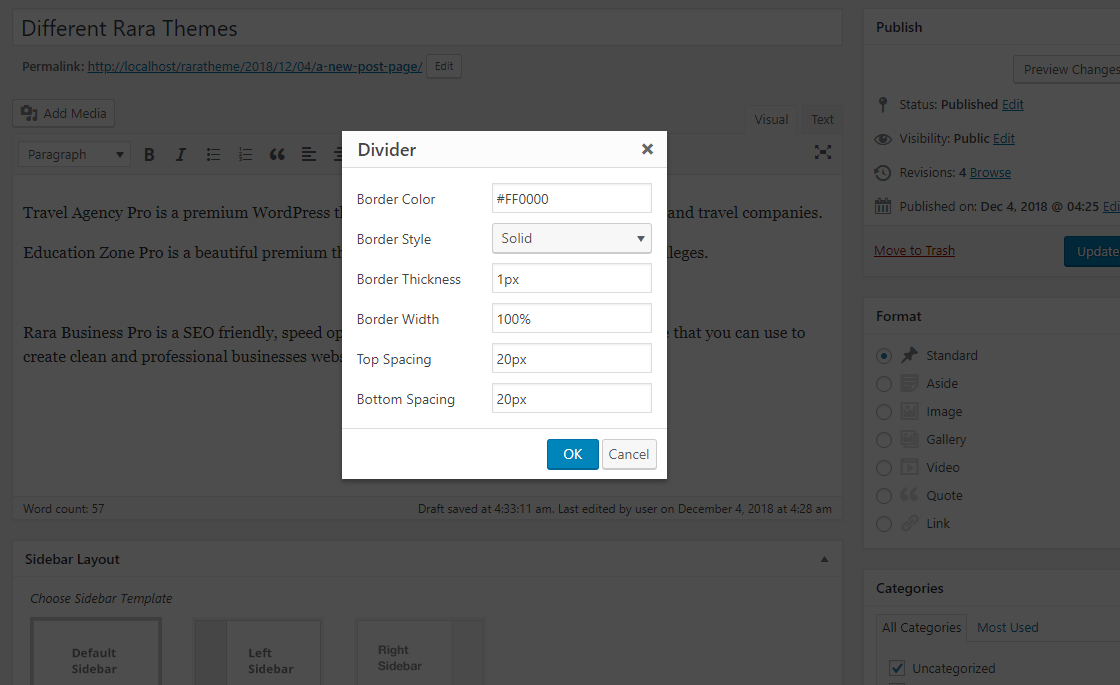Open the Border Style dropdown
The image size is (1120, 685).
571,238
